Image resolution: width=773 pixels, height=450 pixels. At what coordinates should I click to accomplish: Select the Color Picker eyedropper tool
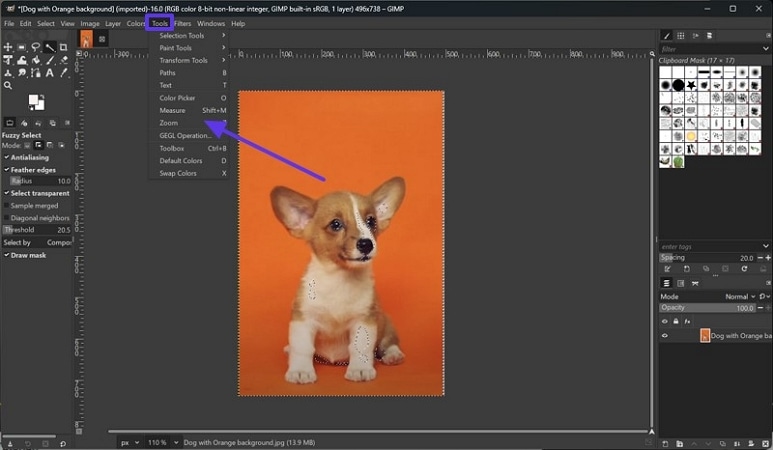click(x=64, y=73)
